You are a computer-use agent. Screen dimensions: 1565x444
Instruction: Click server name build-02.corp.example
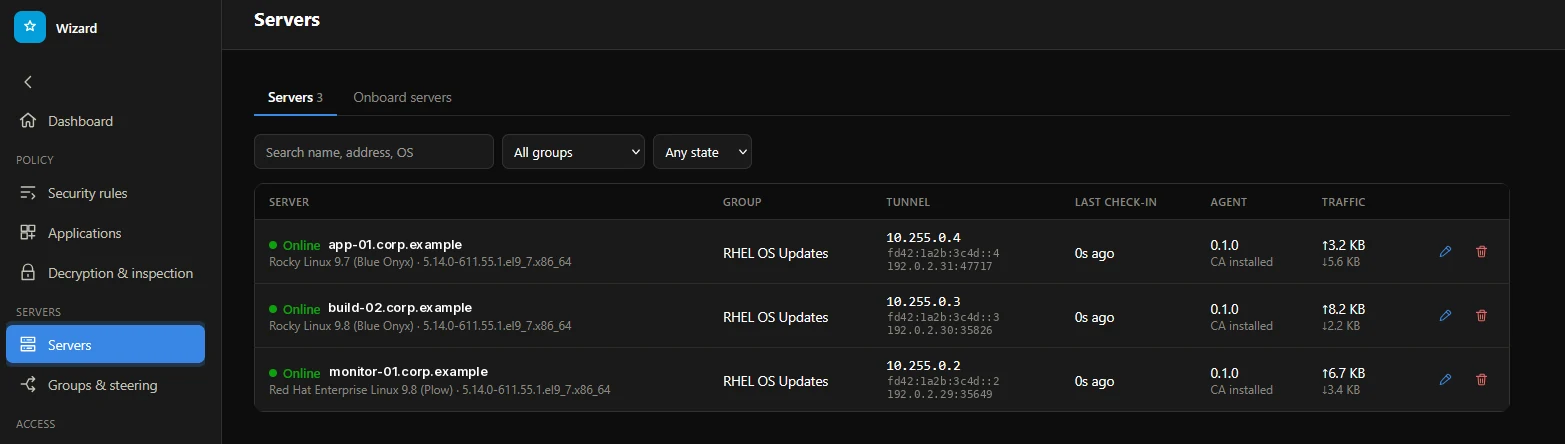pyautogui.click(x=400, y=307)
